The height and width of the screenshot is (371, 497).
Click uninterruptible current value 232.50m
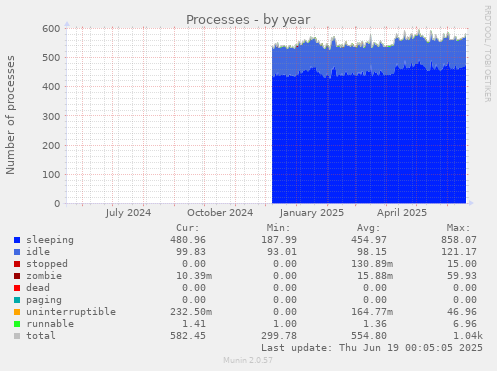click(191, 312)
